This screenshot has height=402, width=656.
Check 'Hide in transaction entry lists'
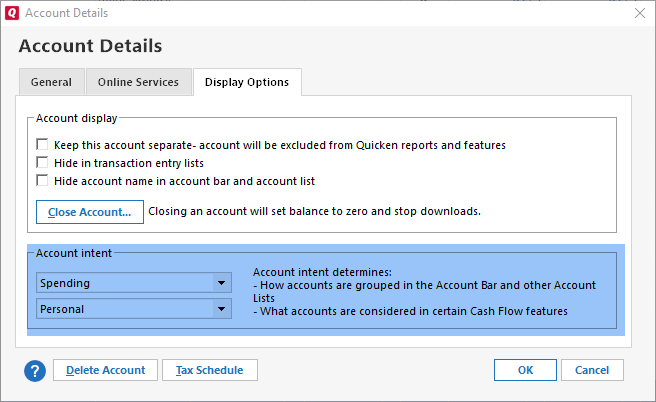[42, 163]
